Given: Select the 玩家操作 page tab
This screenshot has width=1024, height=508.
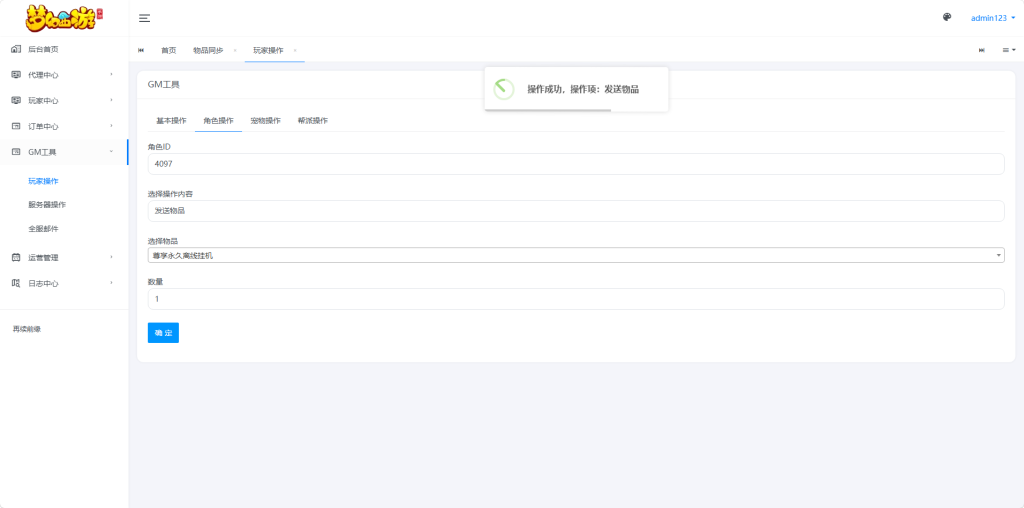Looking at the screenshot, I should pyautogui.click(x=268, y=50).
